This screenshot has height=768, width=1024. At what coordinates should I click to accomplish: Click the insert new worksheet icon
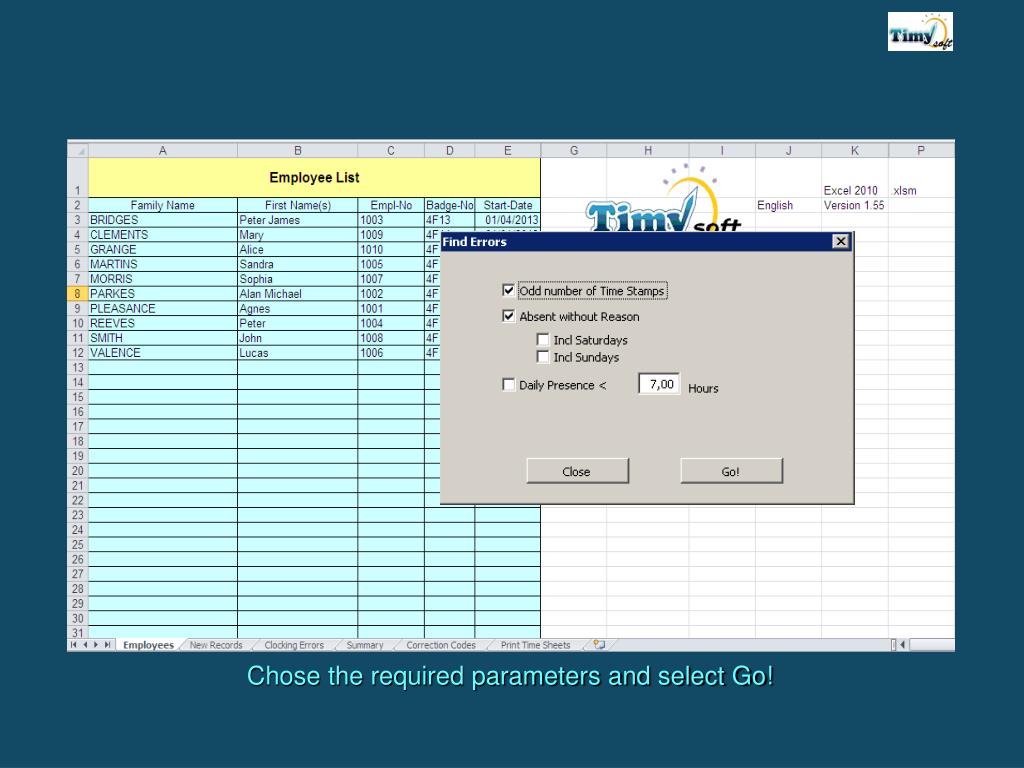(x=600, y=645)
